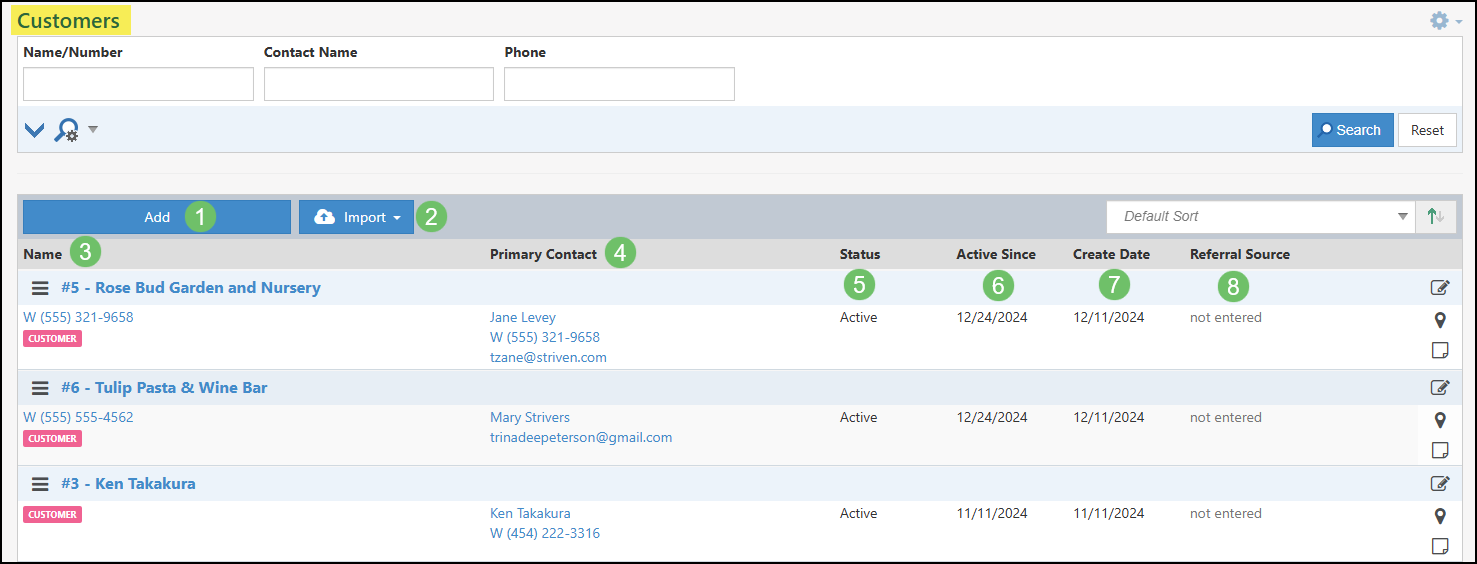Click the edit icon for Ken Takakura row

1439,484
